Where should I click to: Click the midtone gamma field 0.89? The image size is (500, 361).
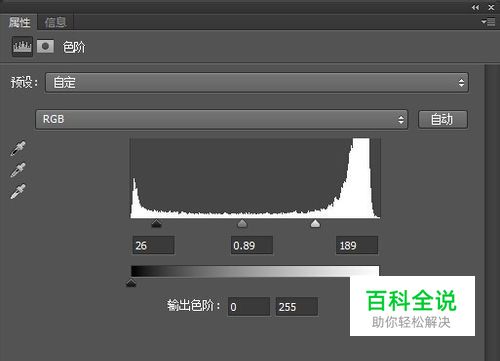coord(252,245)
